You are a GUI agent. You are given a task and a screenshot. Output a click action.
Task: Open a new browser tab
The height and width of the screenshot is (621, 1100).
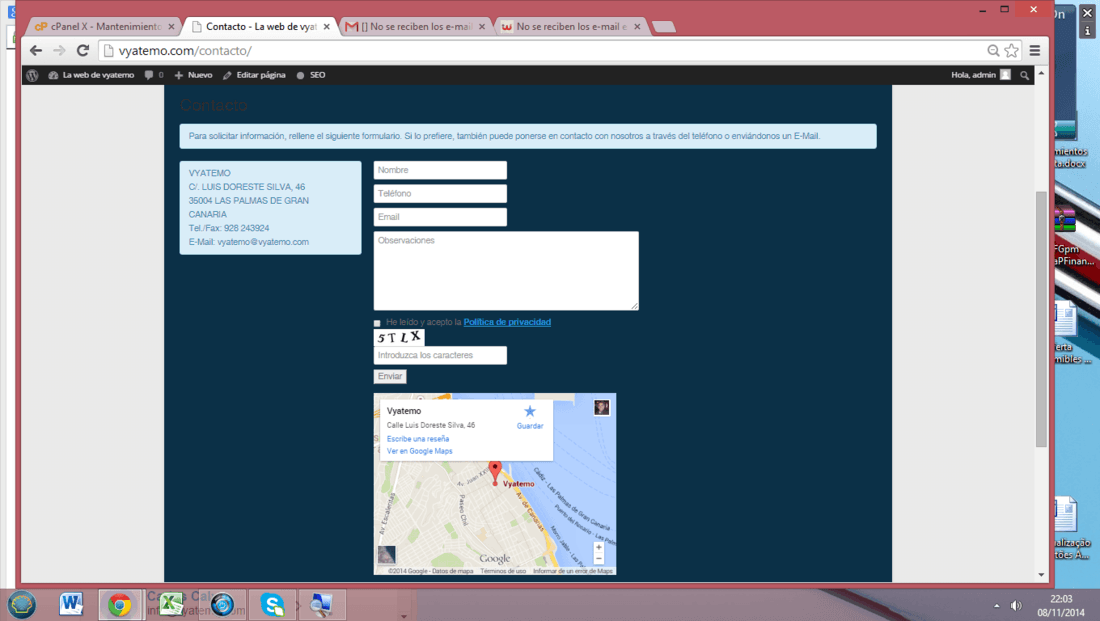(664, 27)
